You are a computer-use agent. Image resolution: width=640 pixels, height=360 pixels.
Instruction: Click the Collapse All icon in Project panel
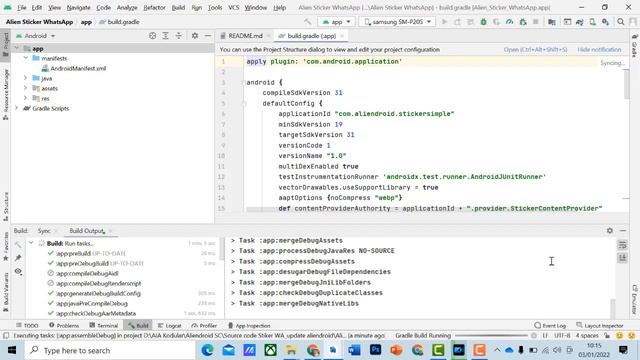(x=179, y=36)
